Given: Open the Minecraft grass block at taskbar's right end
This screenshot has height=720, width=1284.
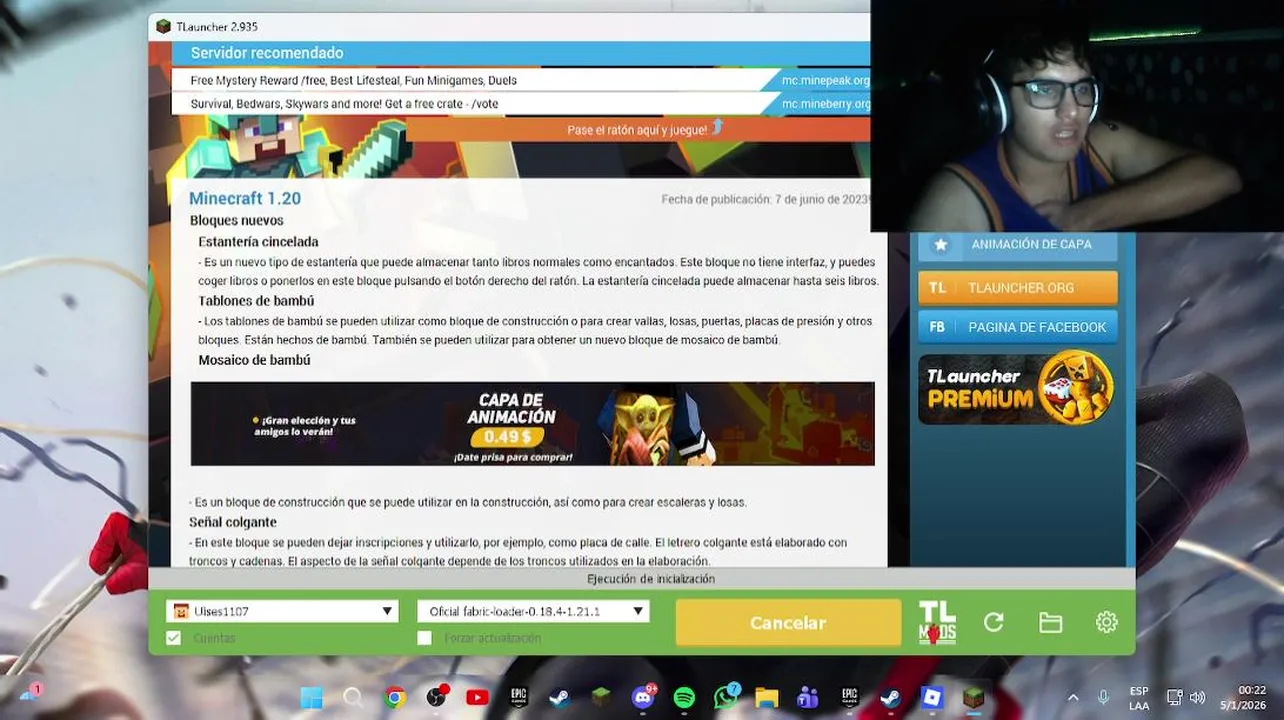Looking at the screenshot, I should [x=973, y=697].
